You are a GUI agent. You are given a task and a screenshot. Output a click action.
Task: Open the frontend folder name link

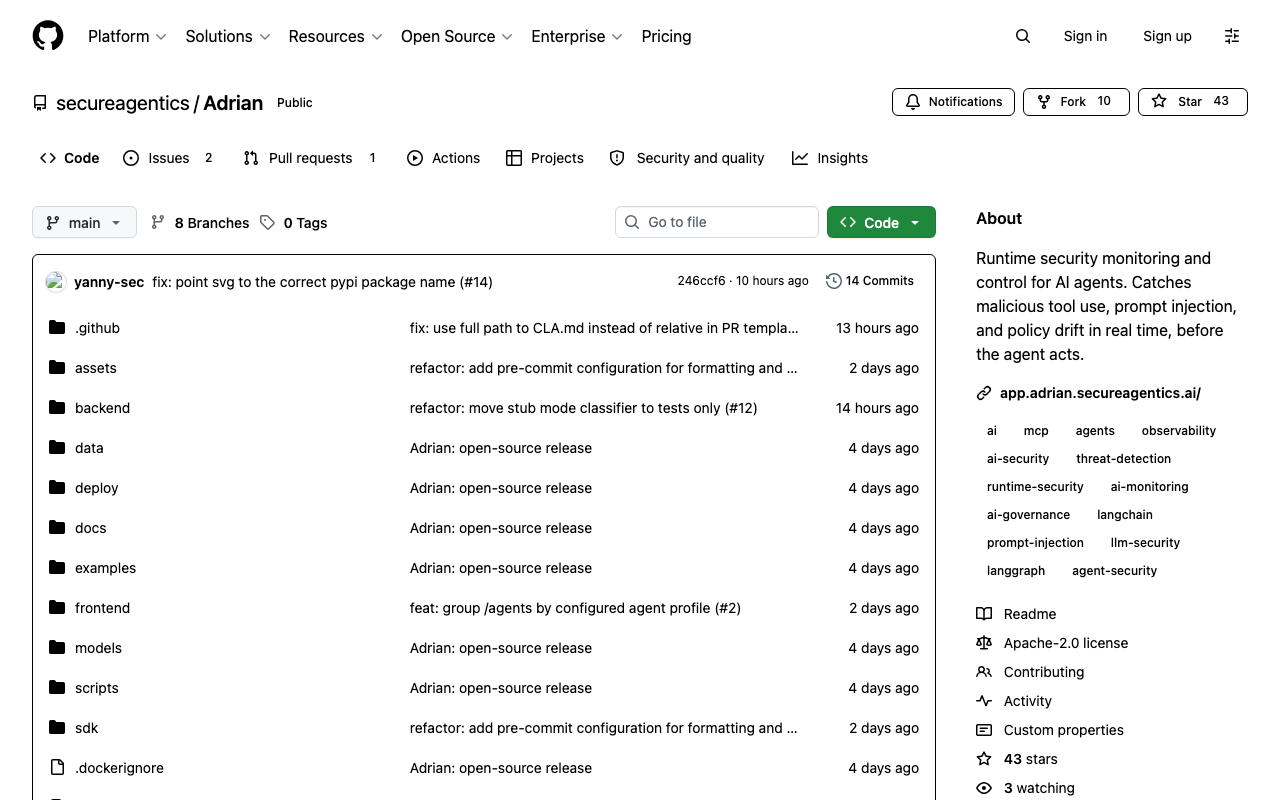(x=102, y=608)
